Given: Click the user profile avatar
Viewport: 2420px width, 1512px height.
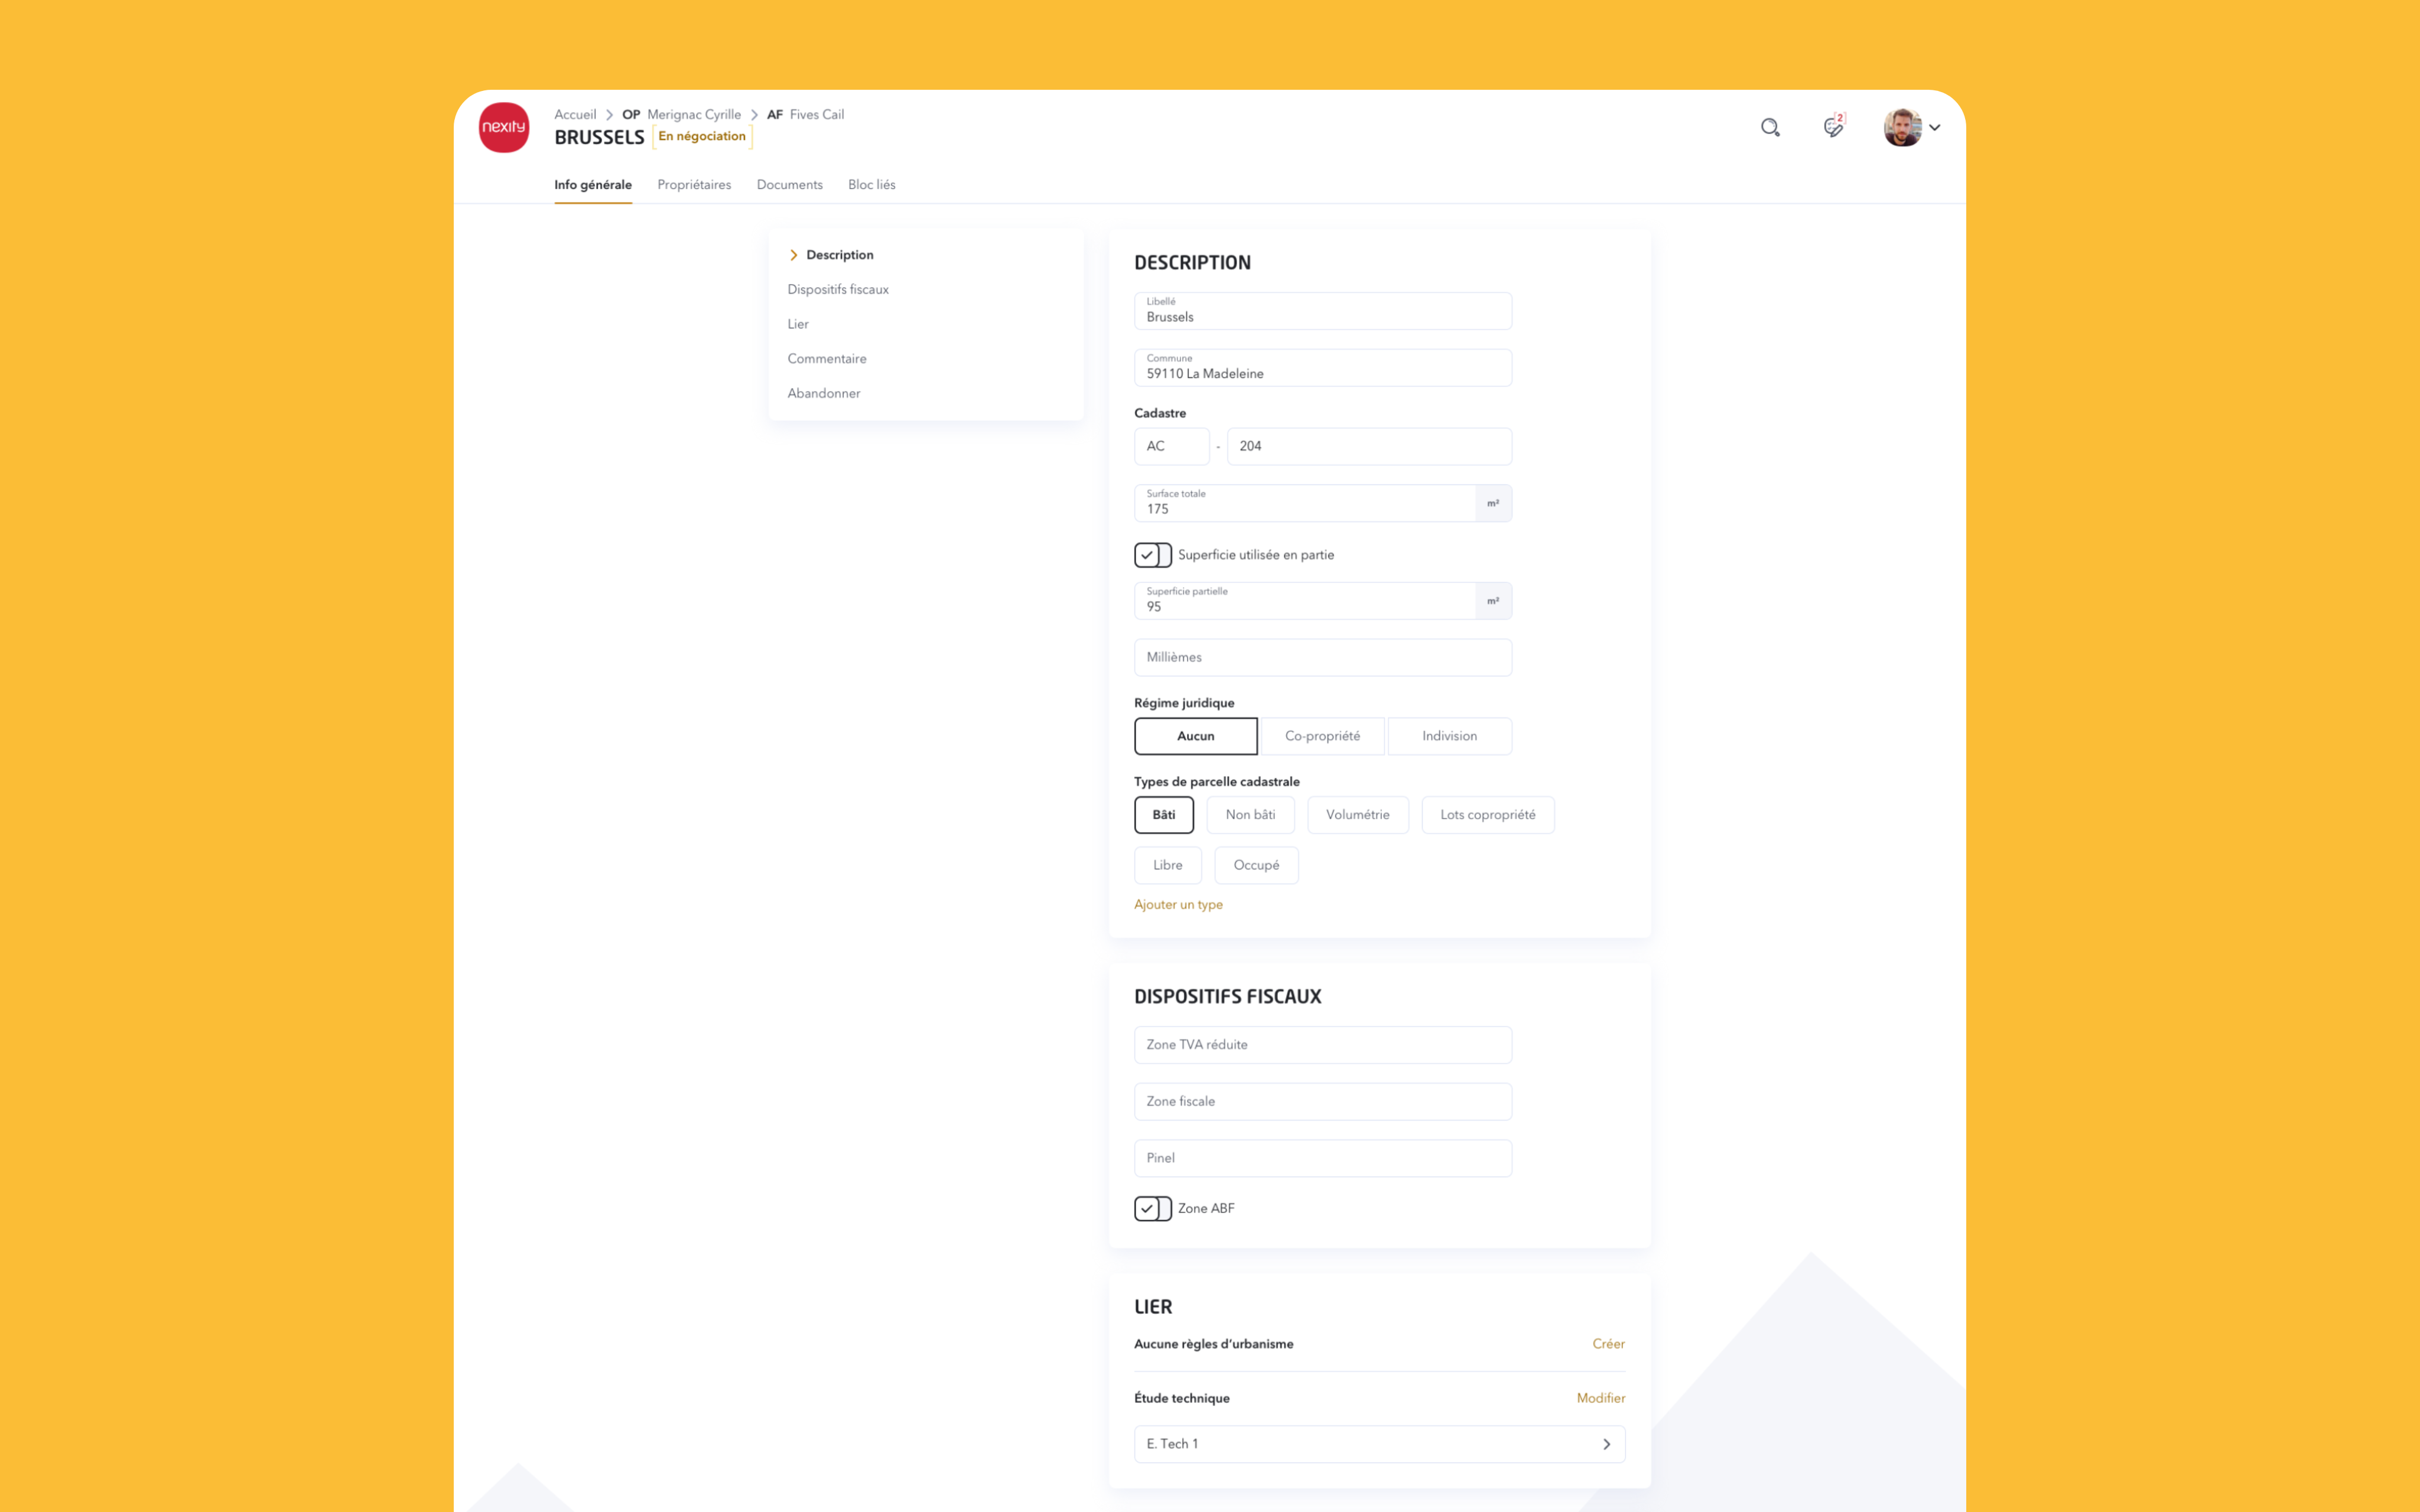Looking at the screenshot, I should (1902, 127).
